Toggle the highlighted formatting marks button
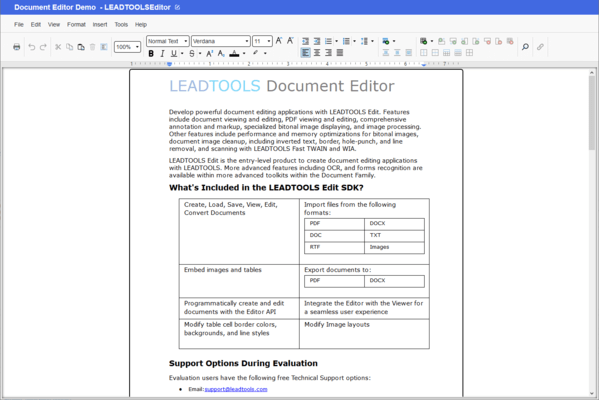 tap(104, 47)
